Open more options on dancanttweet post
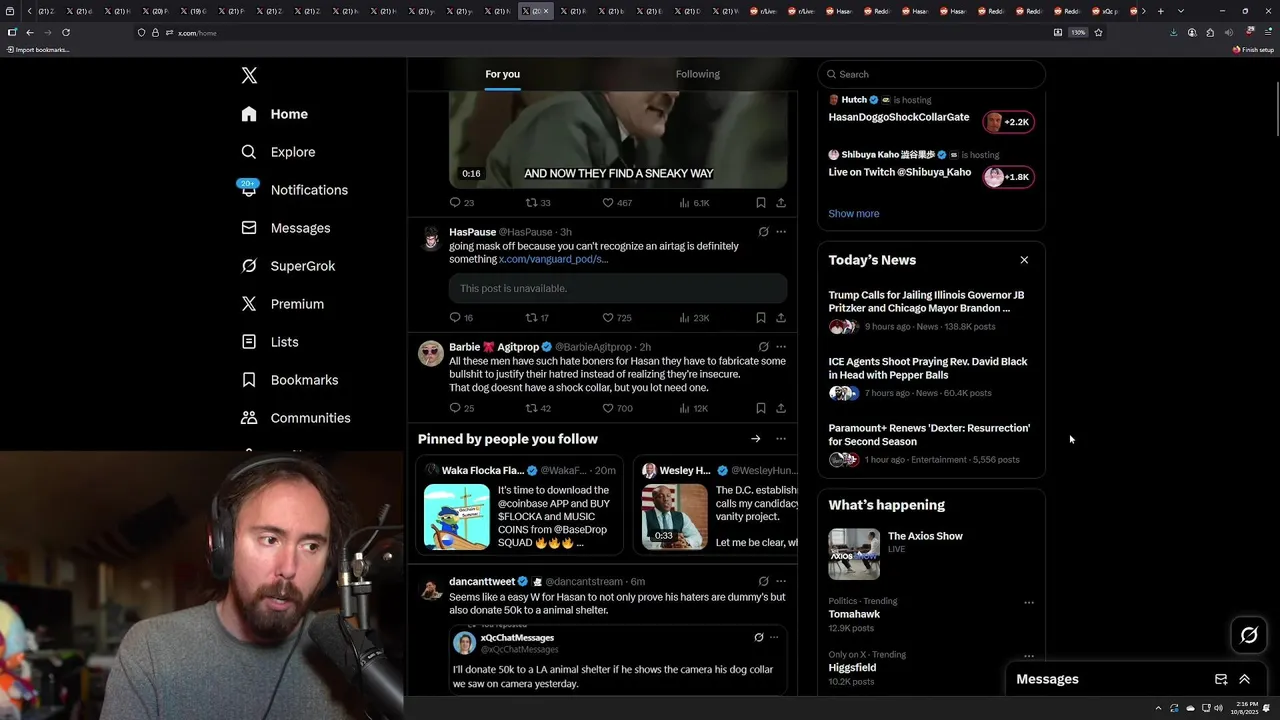1280x720 pixels. click(781, 581)
